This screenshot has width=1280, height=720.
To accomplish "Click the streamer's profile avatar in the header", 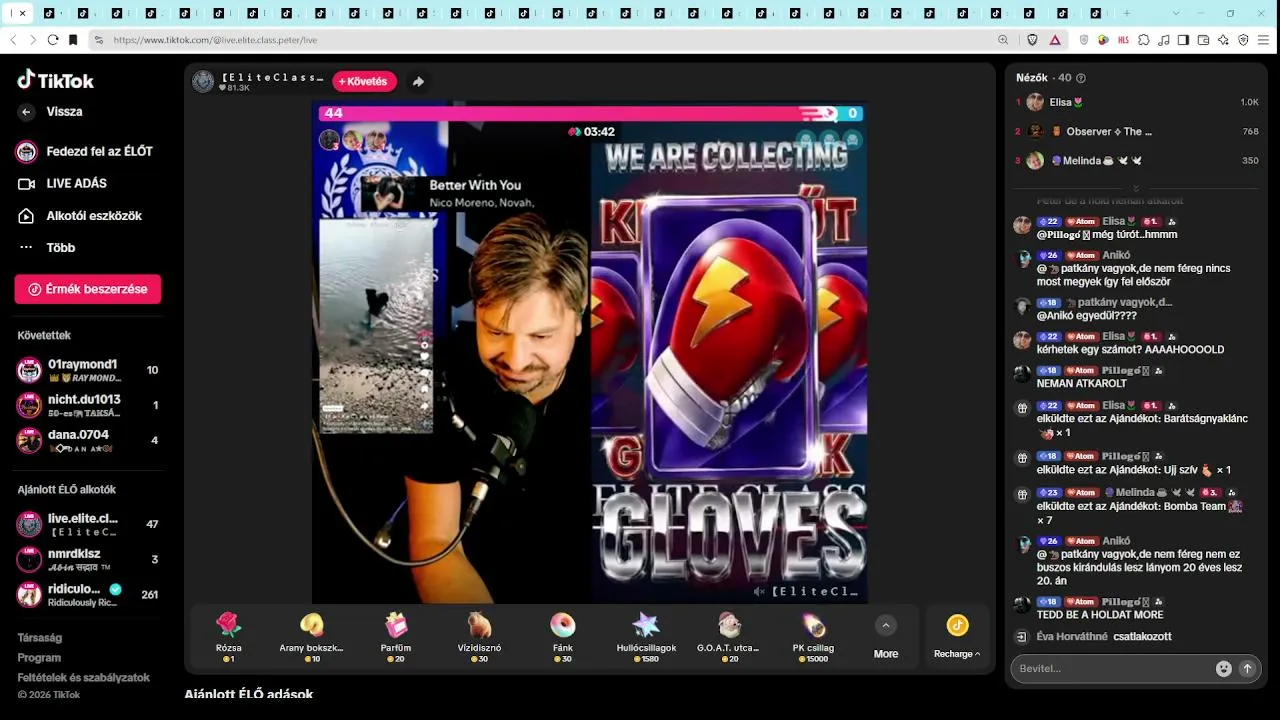I will [x=203, y=82].
